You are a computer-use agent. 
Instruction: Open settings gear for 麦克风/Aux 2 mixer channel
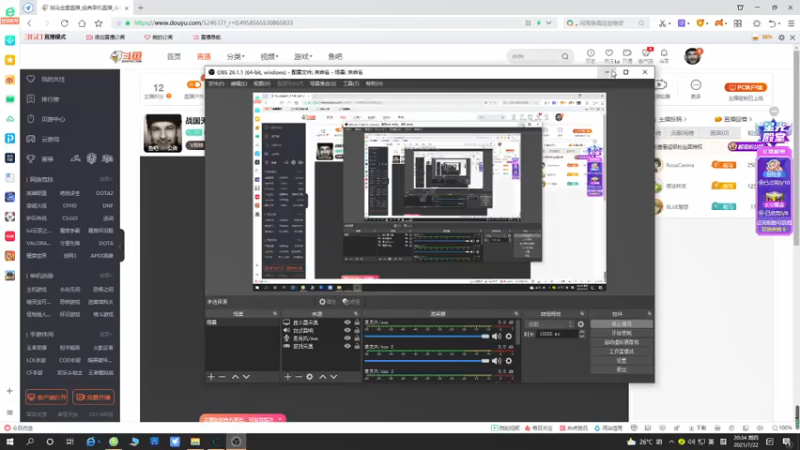point(509,361)
